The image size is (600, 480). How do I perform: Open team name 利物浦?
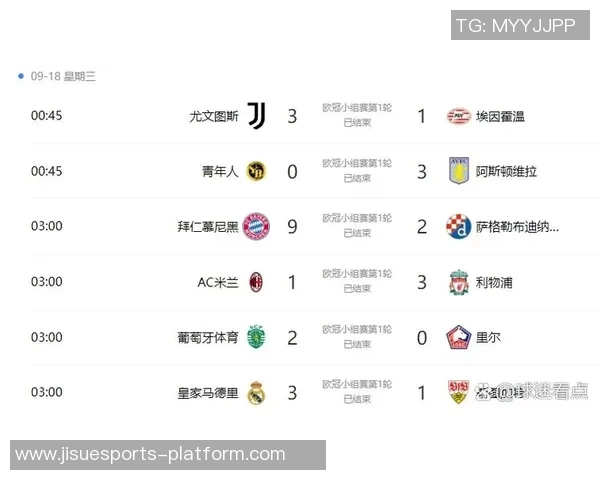[494, 282]
